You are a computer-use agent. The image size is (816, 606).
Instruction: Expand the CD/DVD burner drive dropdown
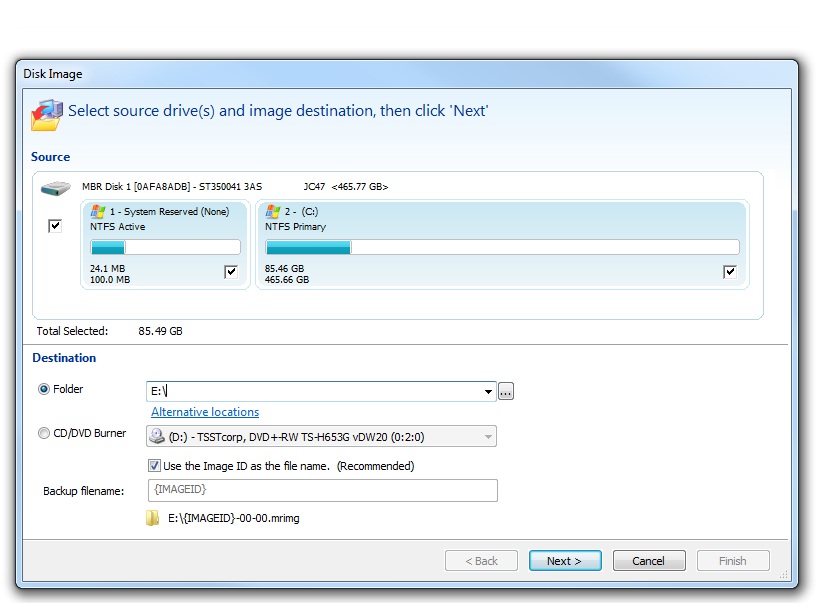(x=488, y=436)
